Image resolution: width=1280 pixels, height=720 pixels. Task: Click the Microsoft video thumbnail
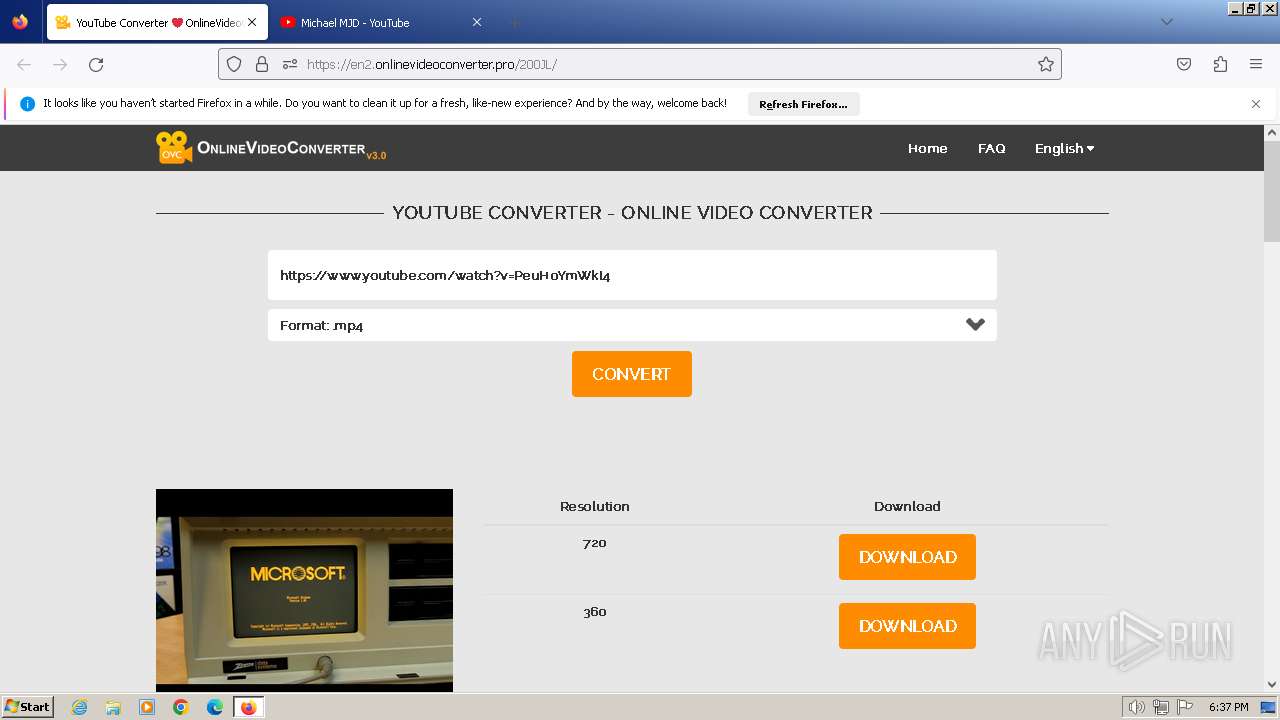coord(304,590)
